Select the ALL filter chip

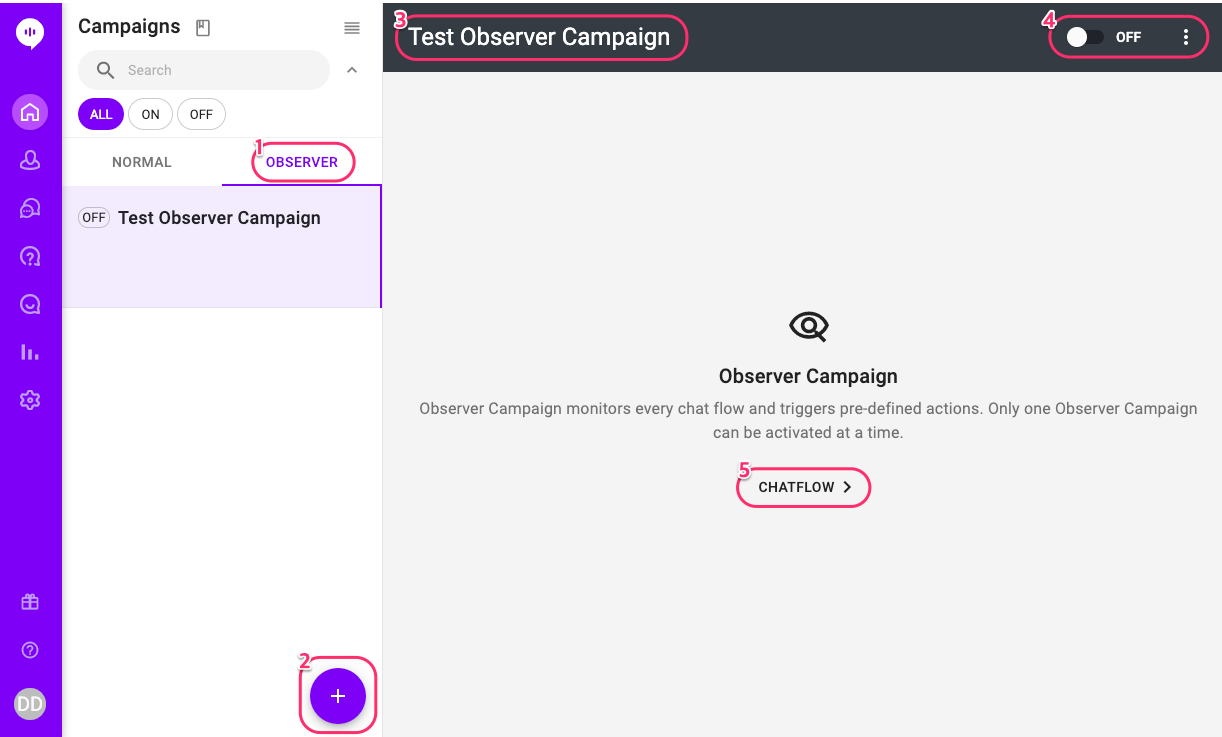tap(101, 114)
